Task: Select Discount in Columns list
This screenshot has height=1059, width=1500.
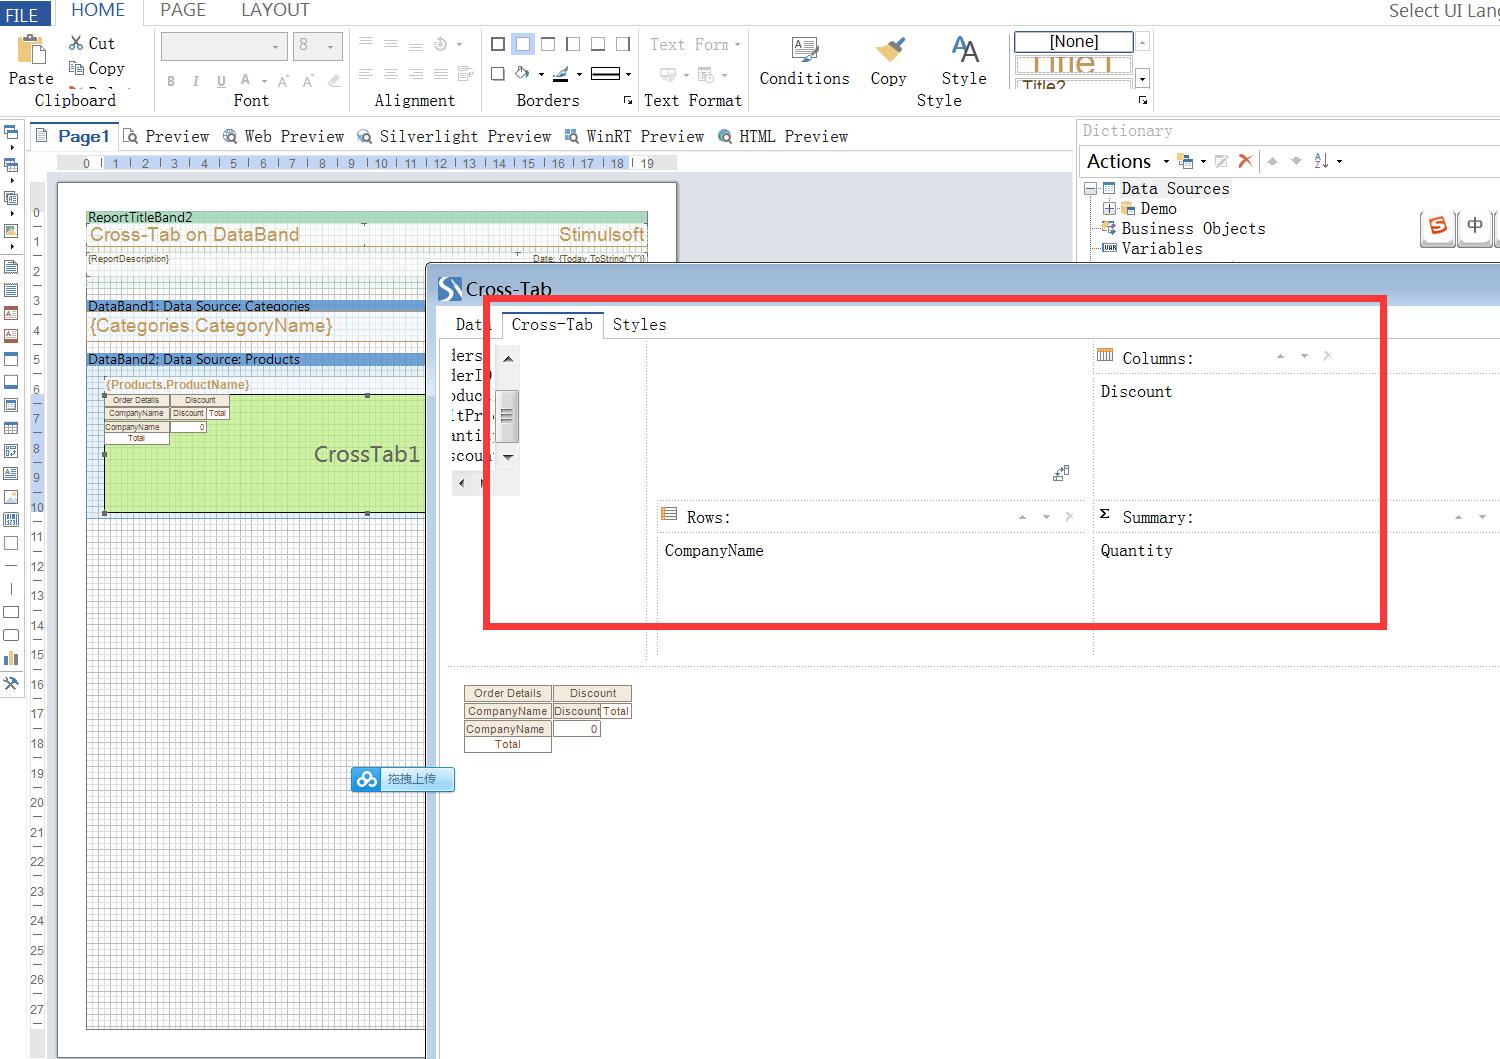Action: (1136, 391)
